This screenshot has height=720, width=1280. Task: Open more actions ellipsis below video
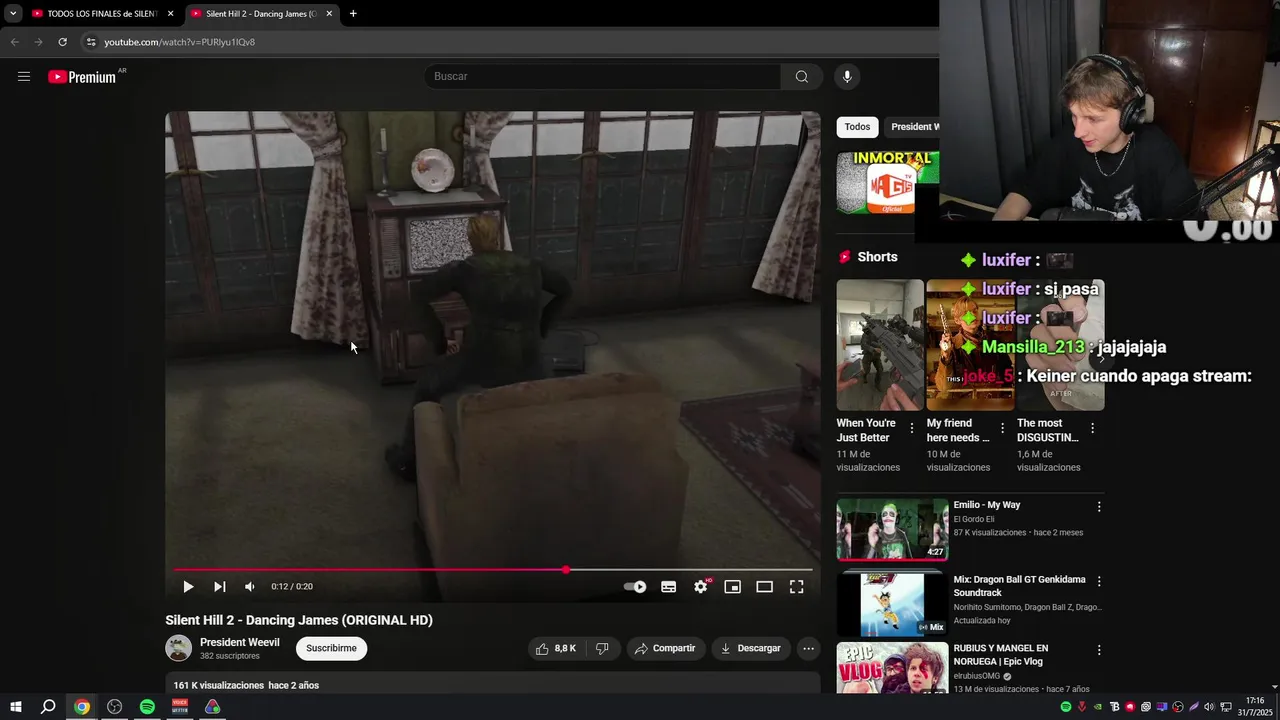[x=809, y=648]
